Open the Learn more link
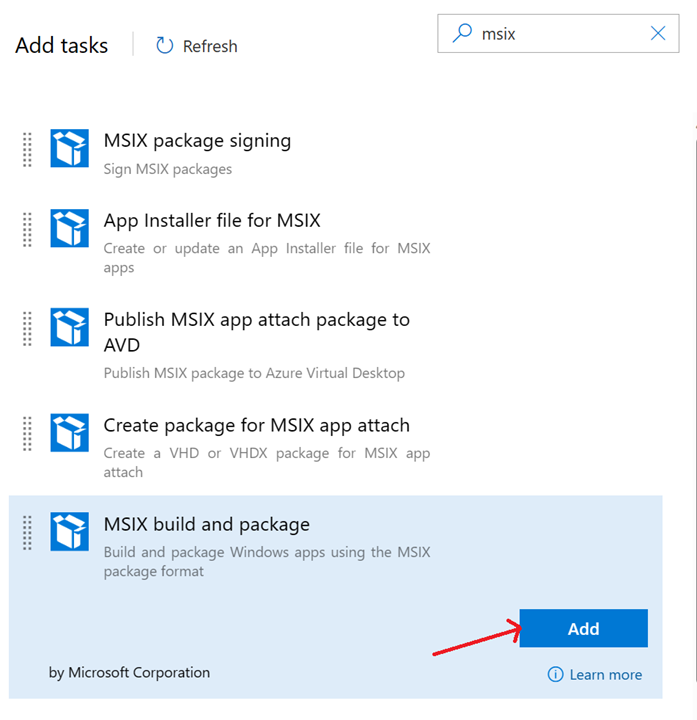697x720 pixels. [x=605, y=675]
